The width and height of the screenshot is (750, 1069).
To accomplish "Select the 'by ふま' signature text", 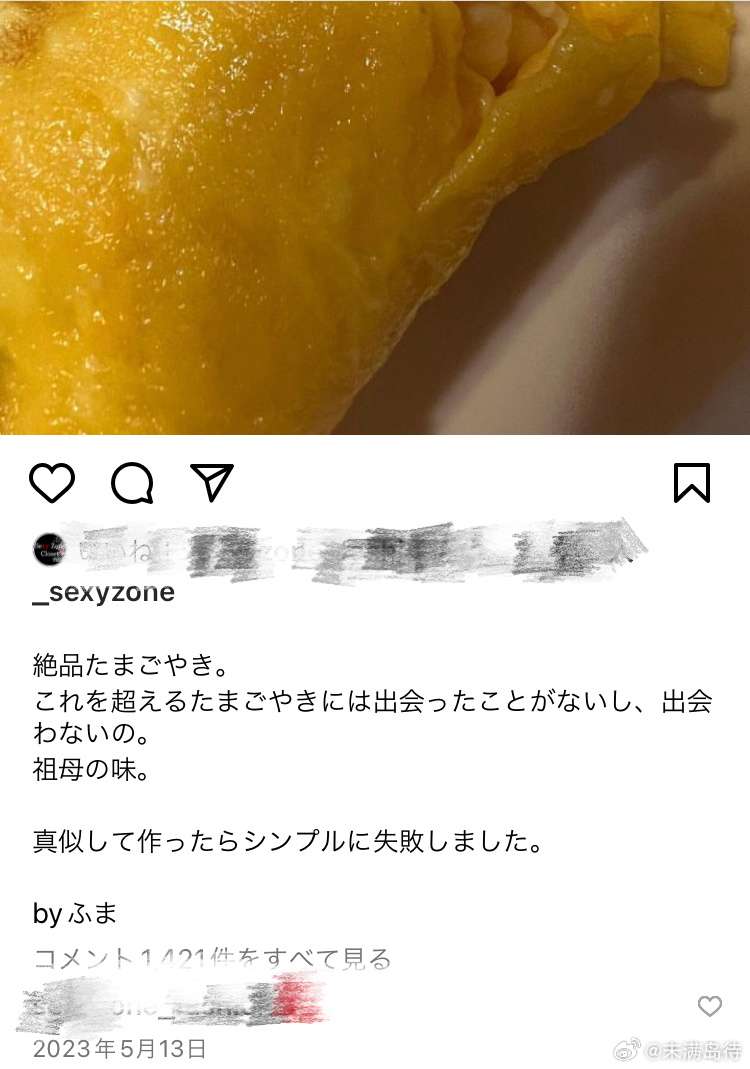I will (75, 913).
